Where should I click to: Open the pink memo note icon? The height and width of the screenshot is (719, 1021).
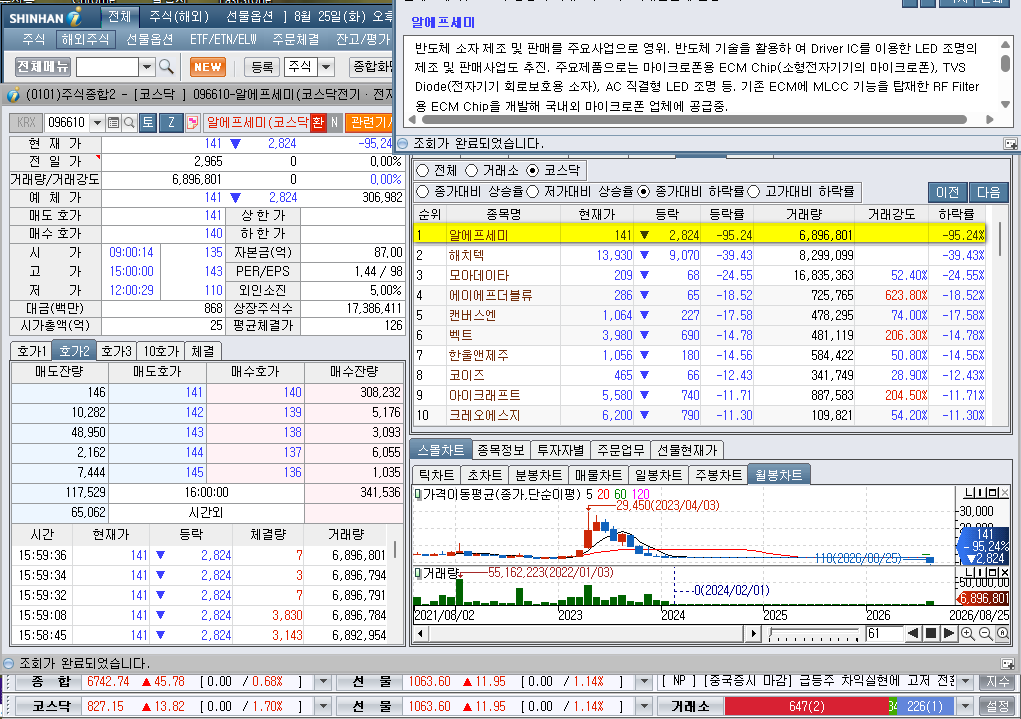(192, 122)
